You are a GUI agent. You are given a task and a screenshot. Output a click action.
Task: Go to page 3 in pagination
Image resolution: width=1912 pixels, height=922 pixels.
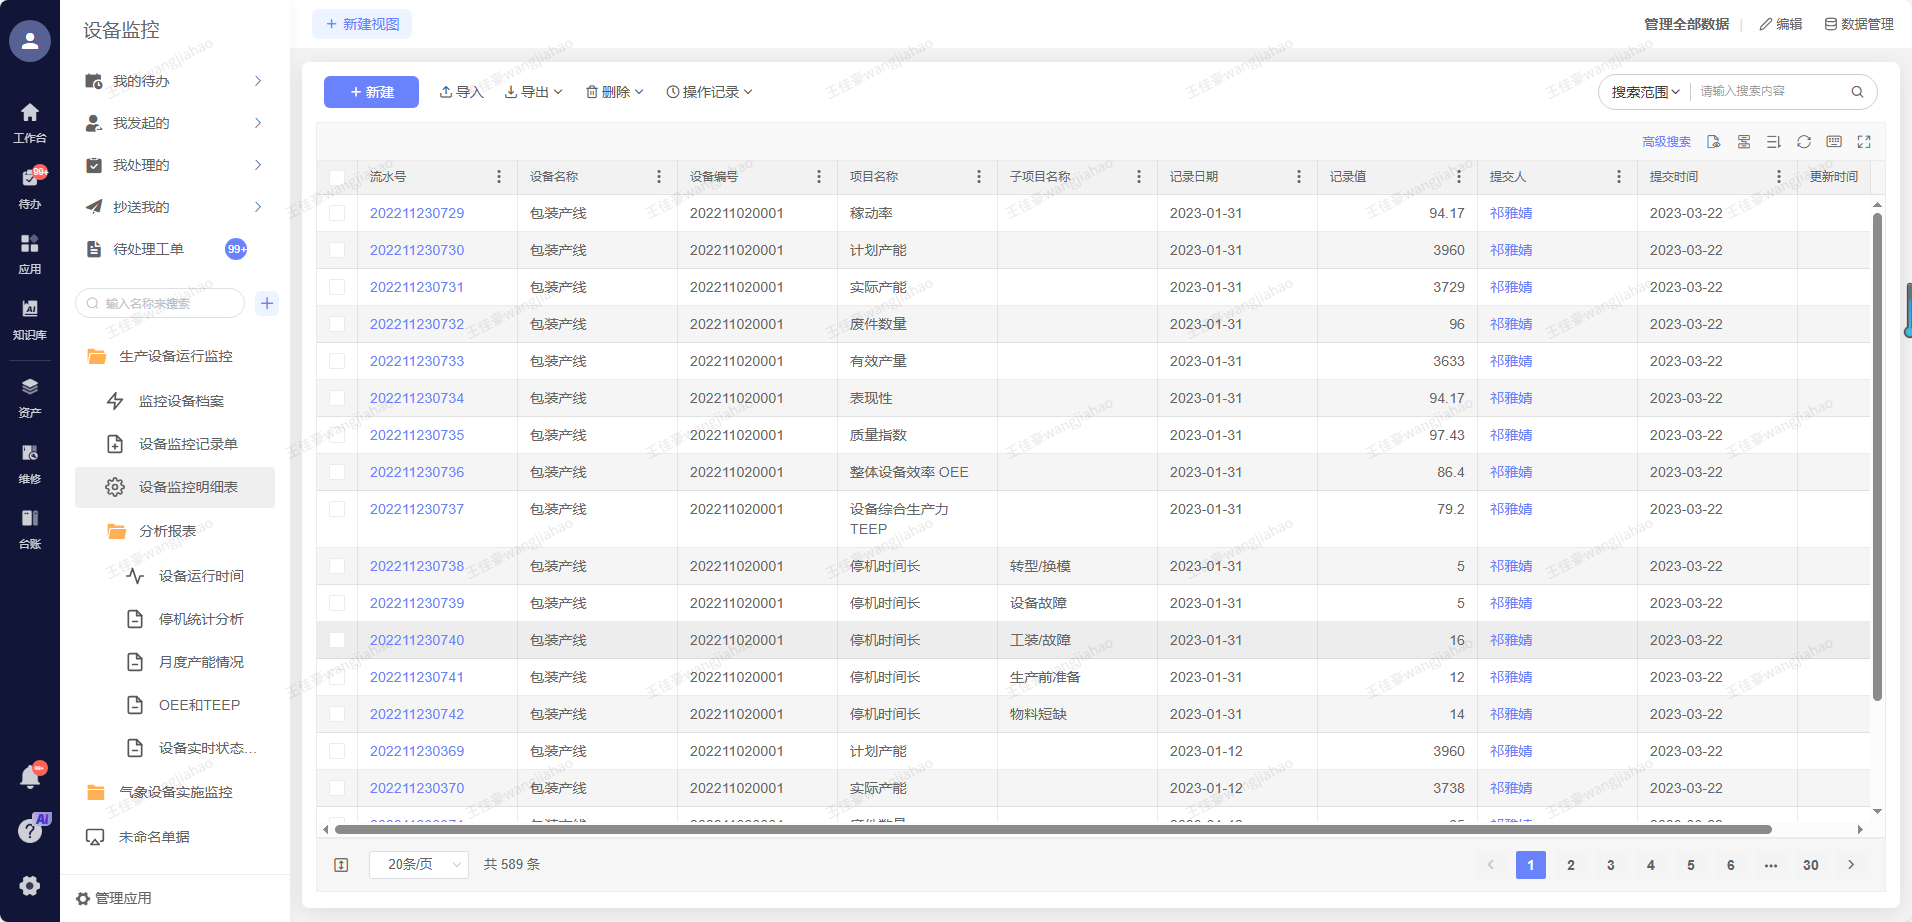1610,865
